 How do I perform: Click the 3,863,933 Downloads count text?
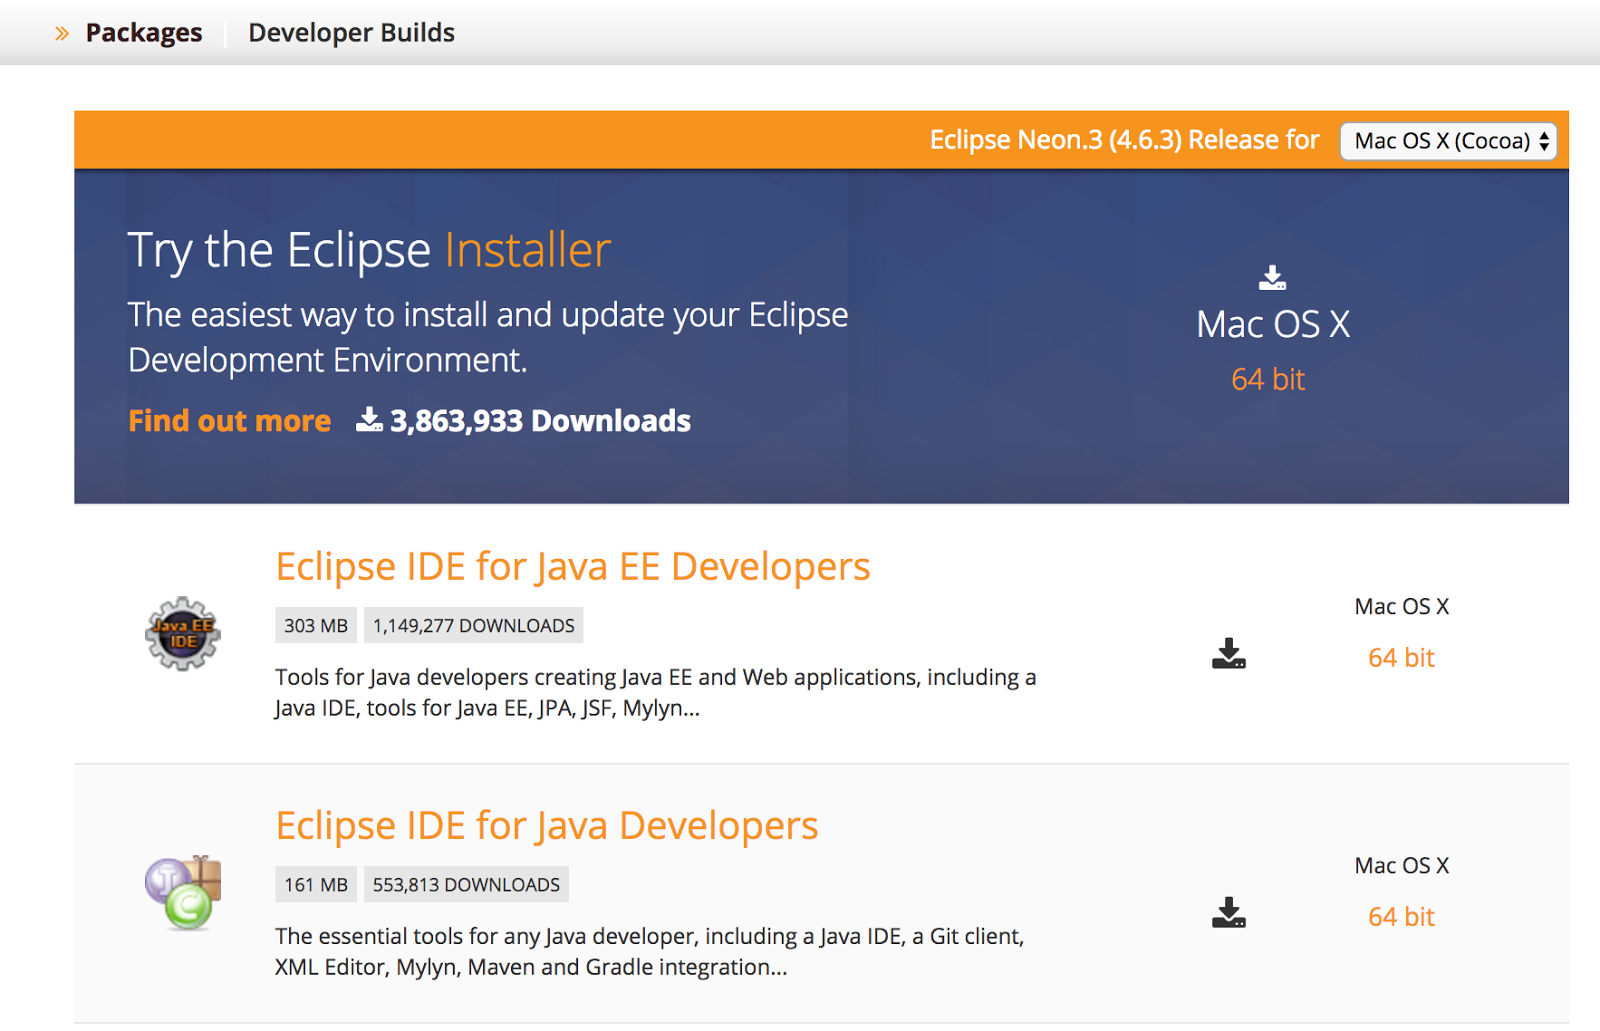(x=540, y=421)
